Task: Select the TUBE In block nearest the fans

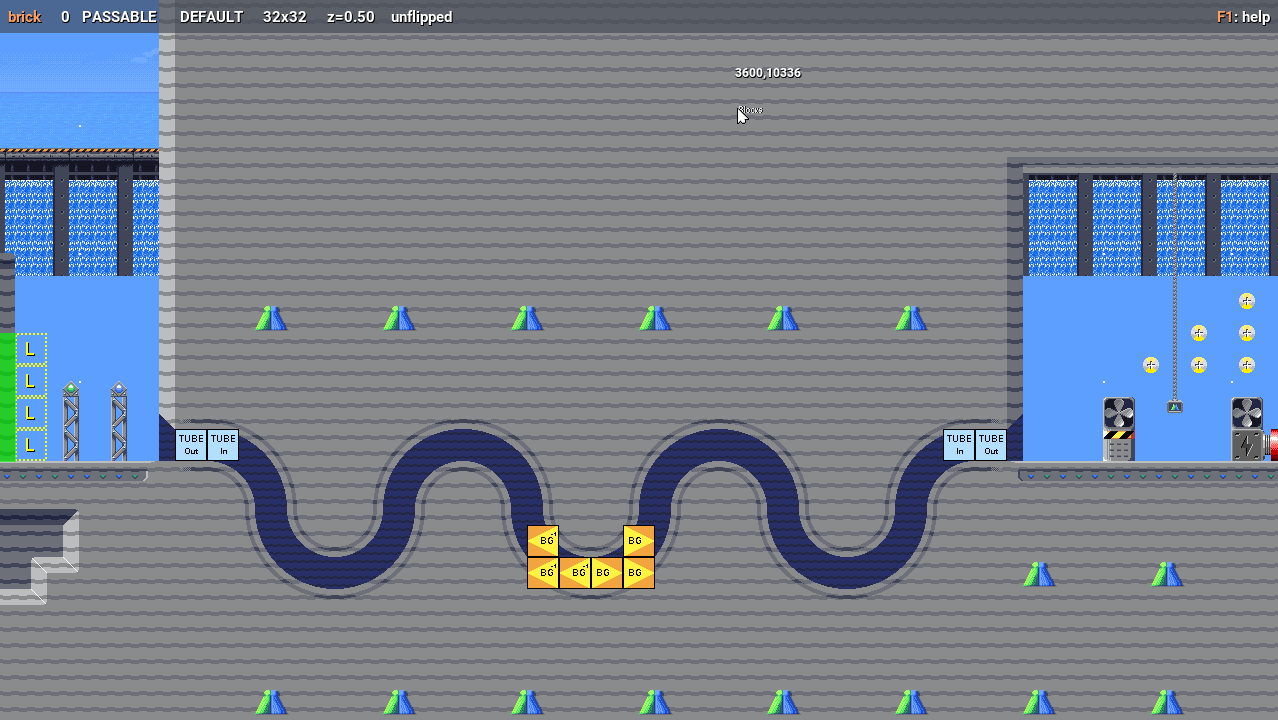Action: (959, 445)
